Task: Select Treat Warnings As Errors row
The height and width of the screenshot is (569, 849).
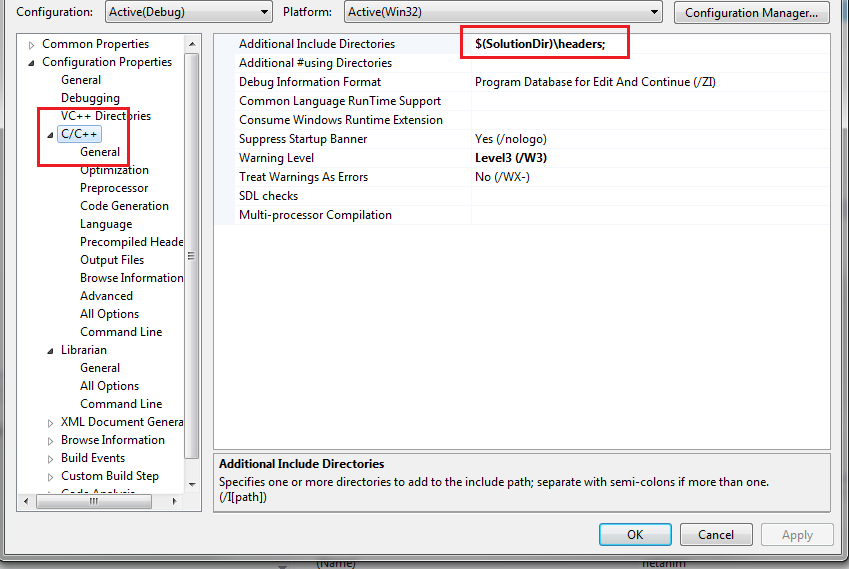Action: point(522,176)
